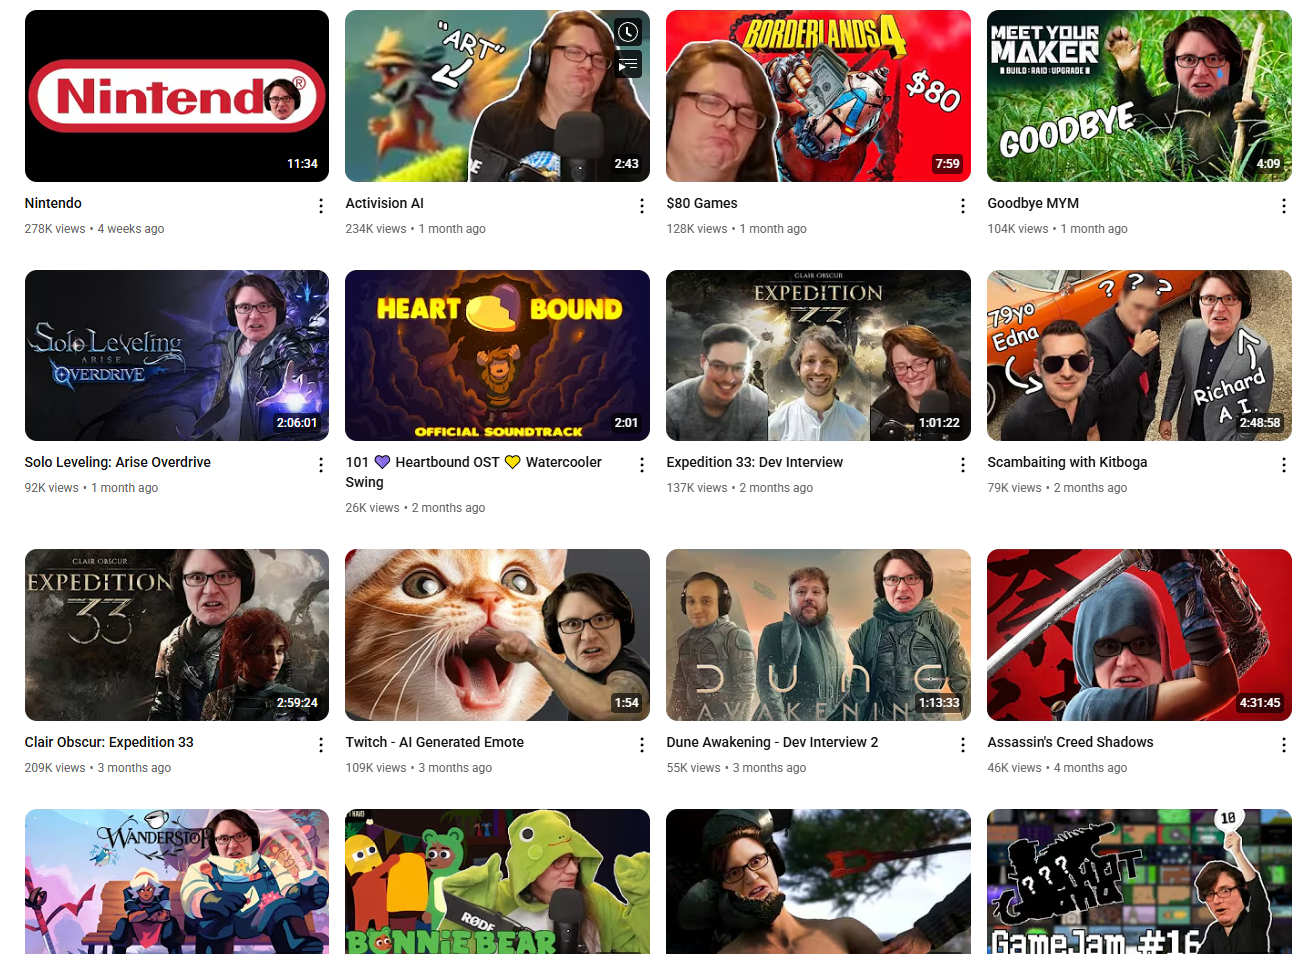Open the 'Assassin's Creed Shadows' title

coord(1070,742)
